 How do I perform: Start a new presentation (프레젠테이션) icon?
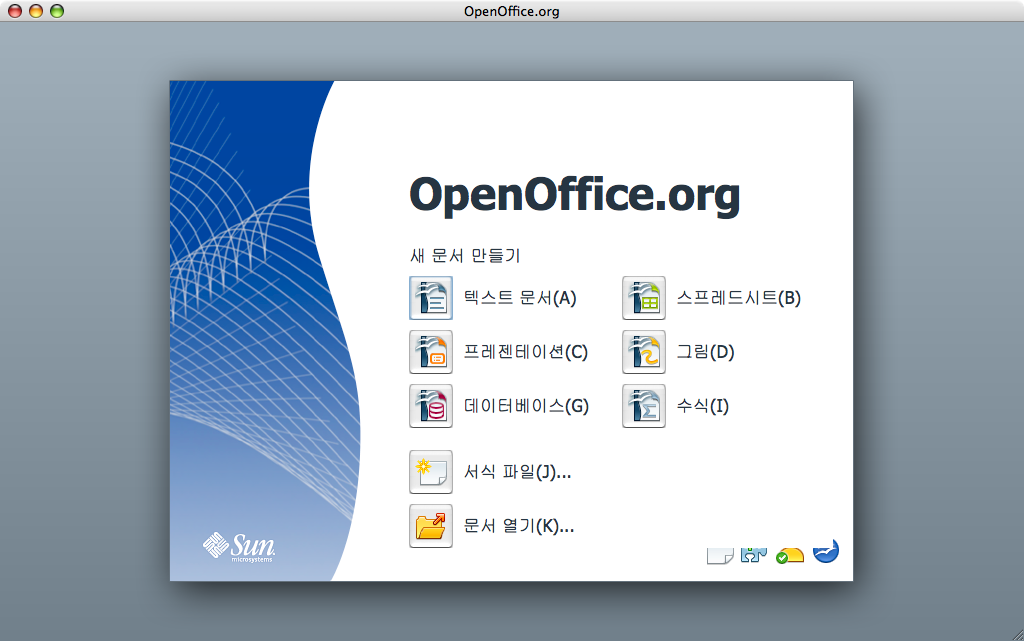(x=431, y=352)
